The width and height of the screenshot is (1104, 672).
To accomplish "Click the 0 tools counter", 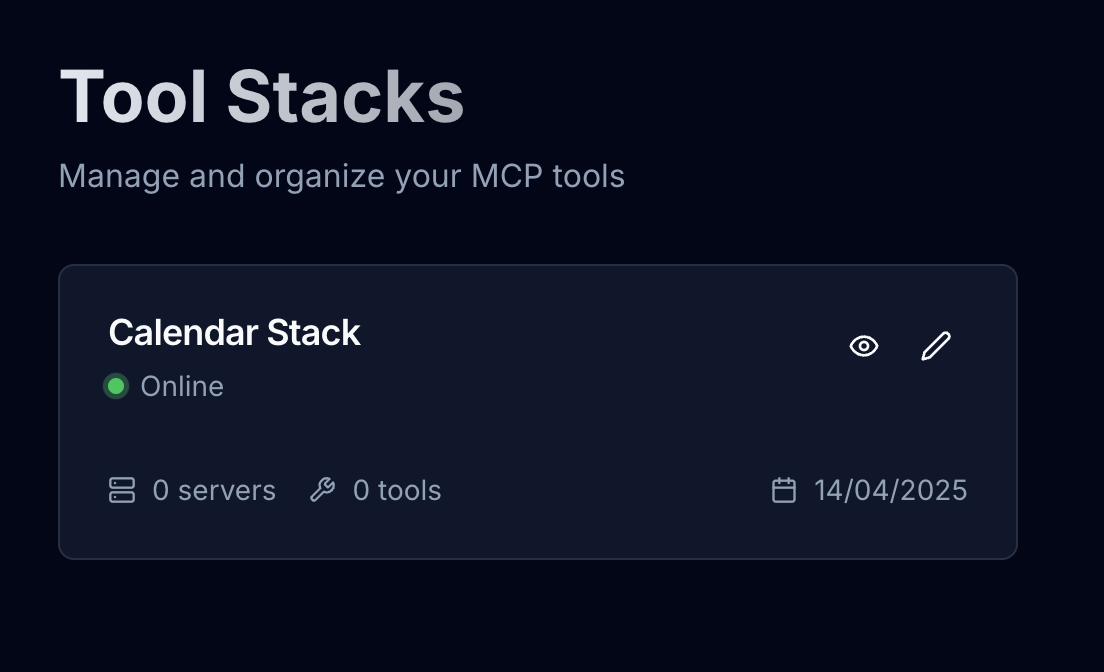I will 396,490.
